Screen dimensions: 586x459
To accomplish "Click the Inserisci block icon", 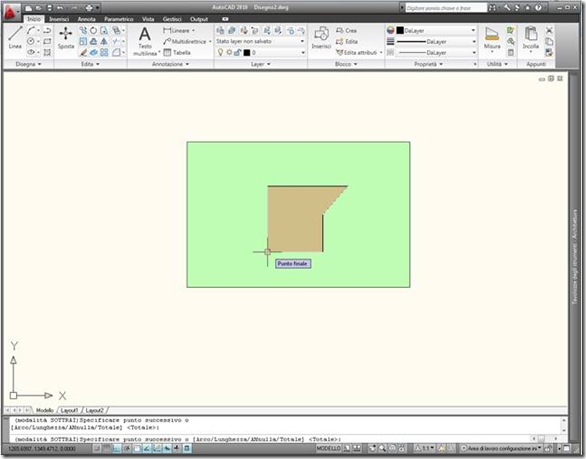I will [321, 38].
